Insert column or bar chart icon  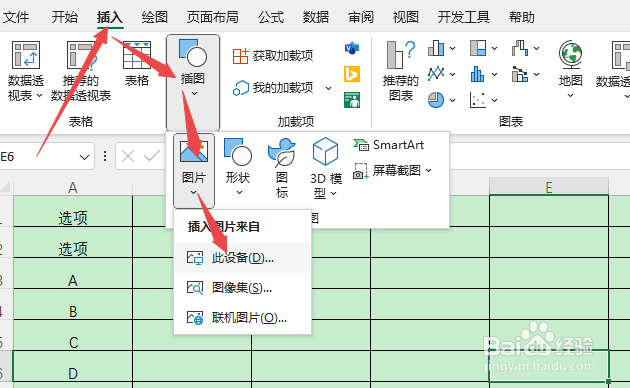436,48
